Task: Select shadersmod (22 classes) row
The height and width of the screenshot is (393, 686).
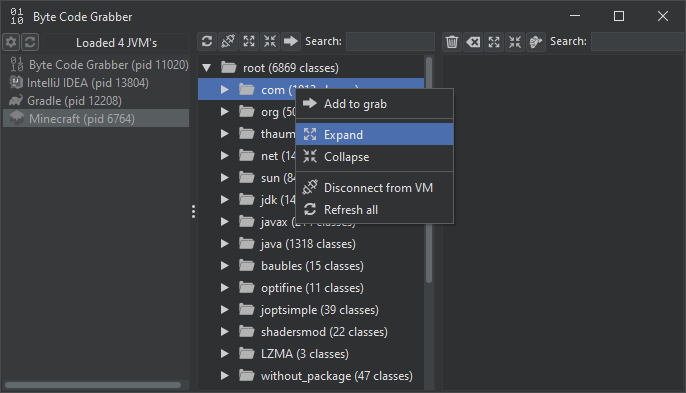Action: coord(311,331)
